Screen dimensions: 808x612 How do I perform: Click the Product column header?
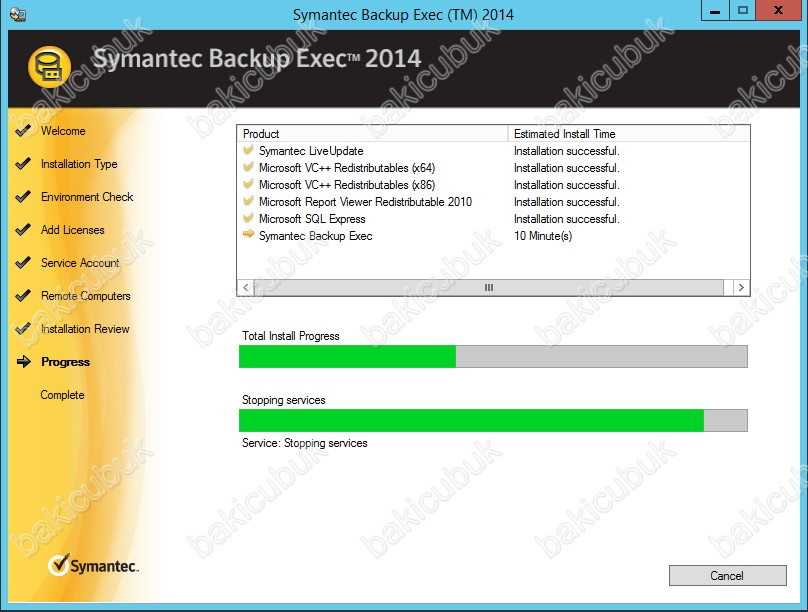coord(373,134)
